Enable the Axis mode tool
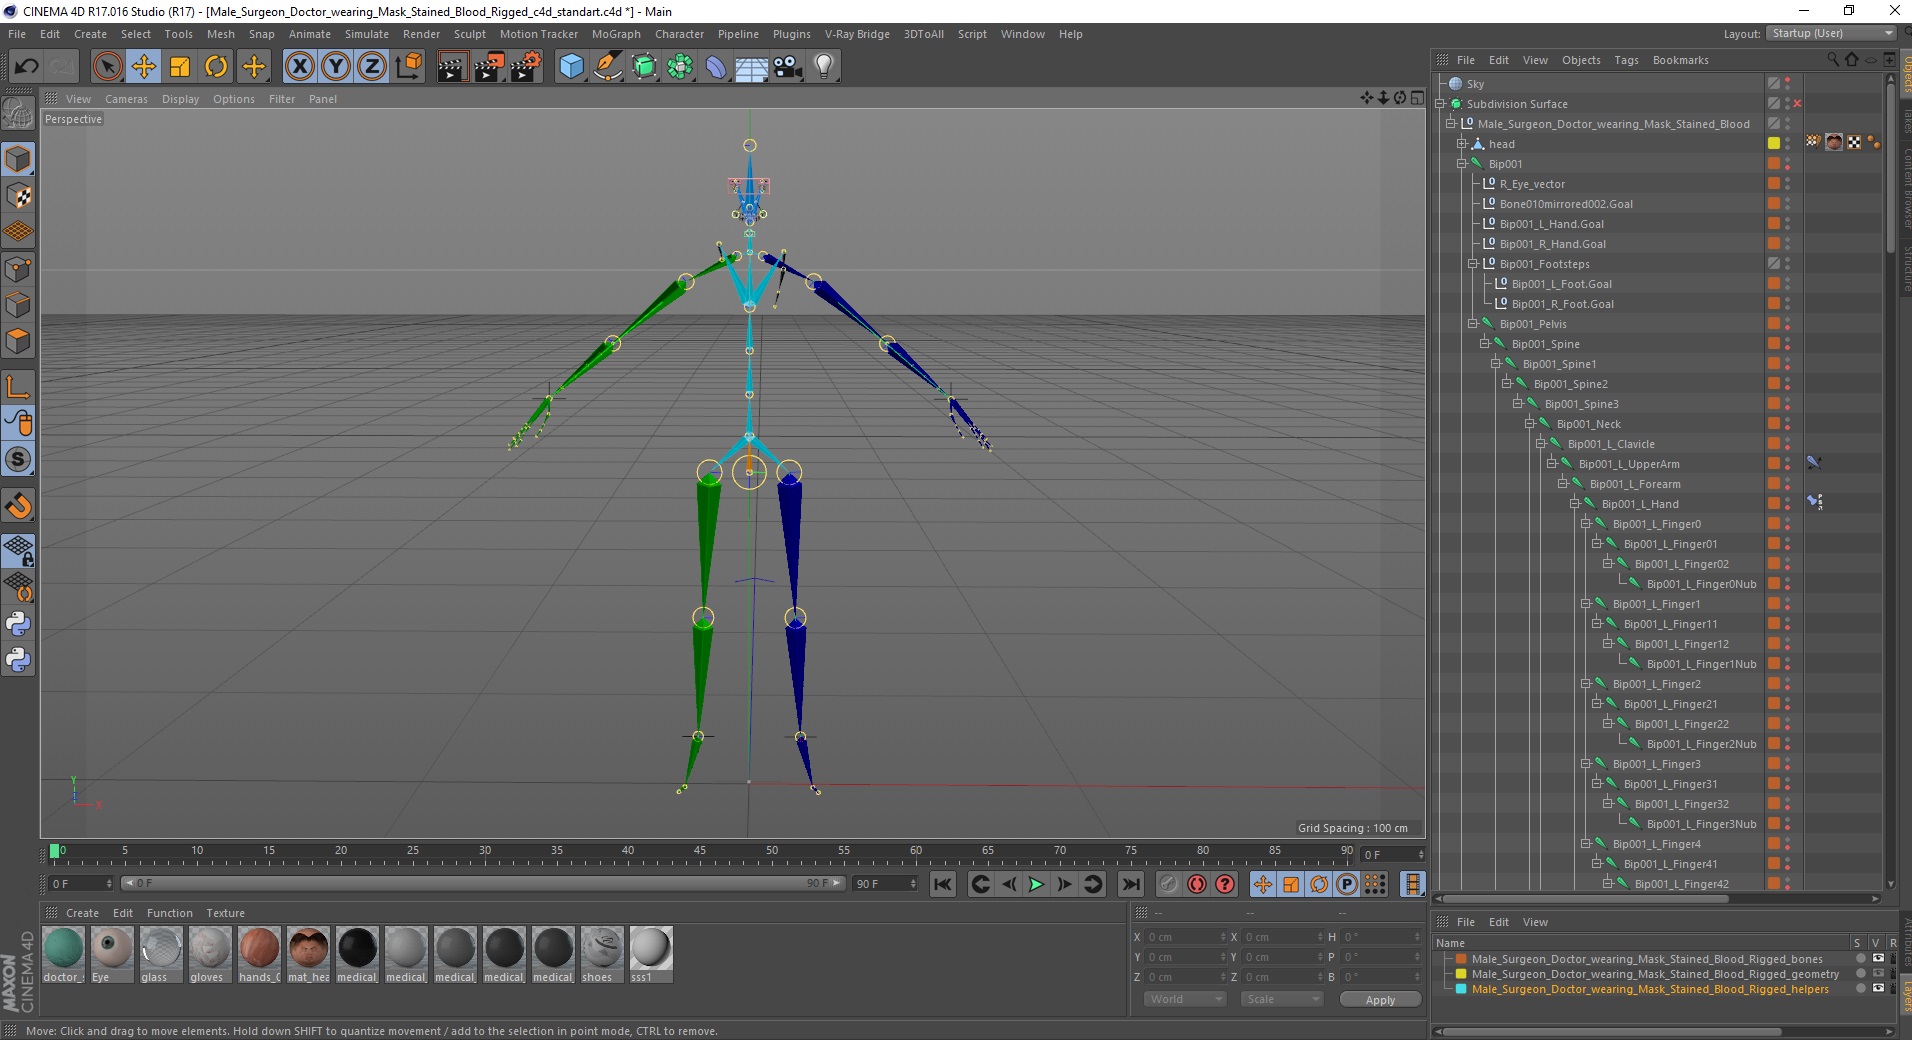Screen dimensions: 1912x1040 click(x=18, y=388)
